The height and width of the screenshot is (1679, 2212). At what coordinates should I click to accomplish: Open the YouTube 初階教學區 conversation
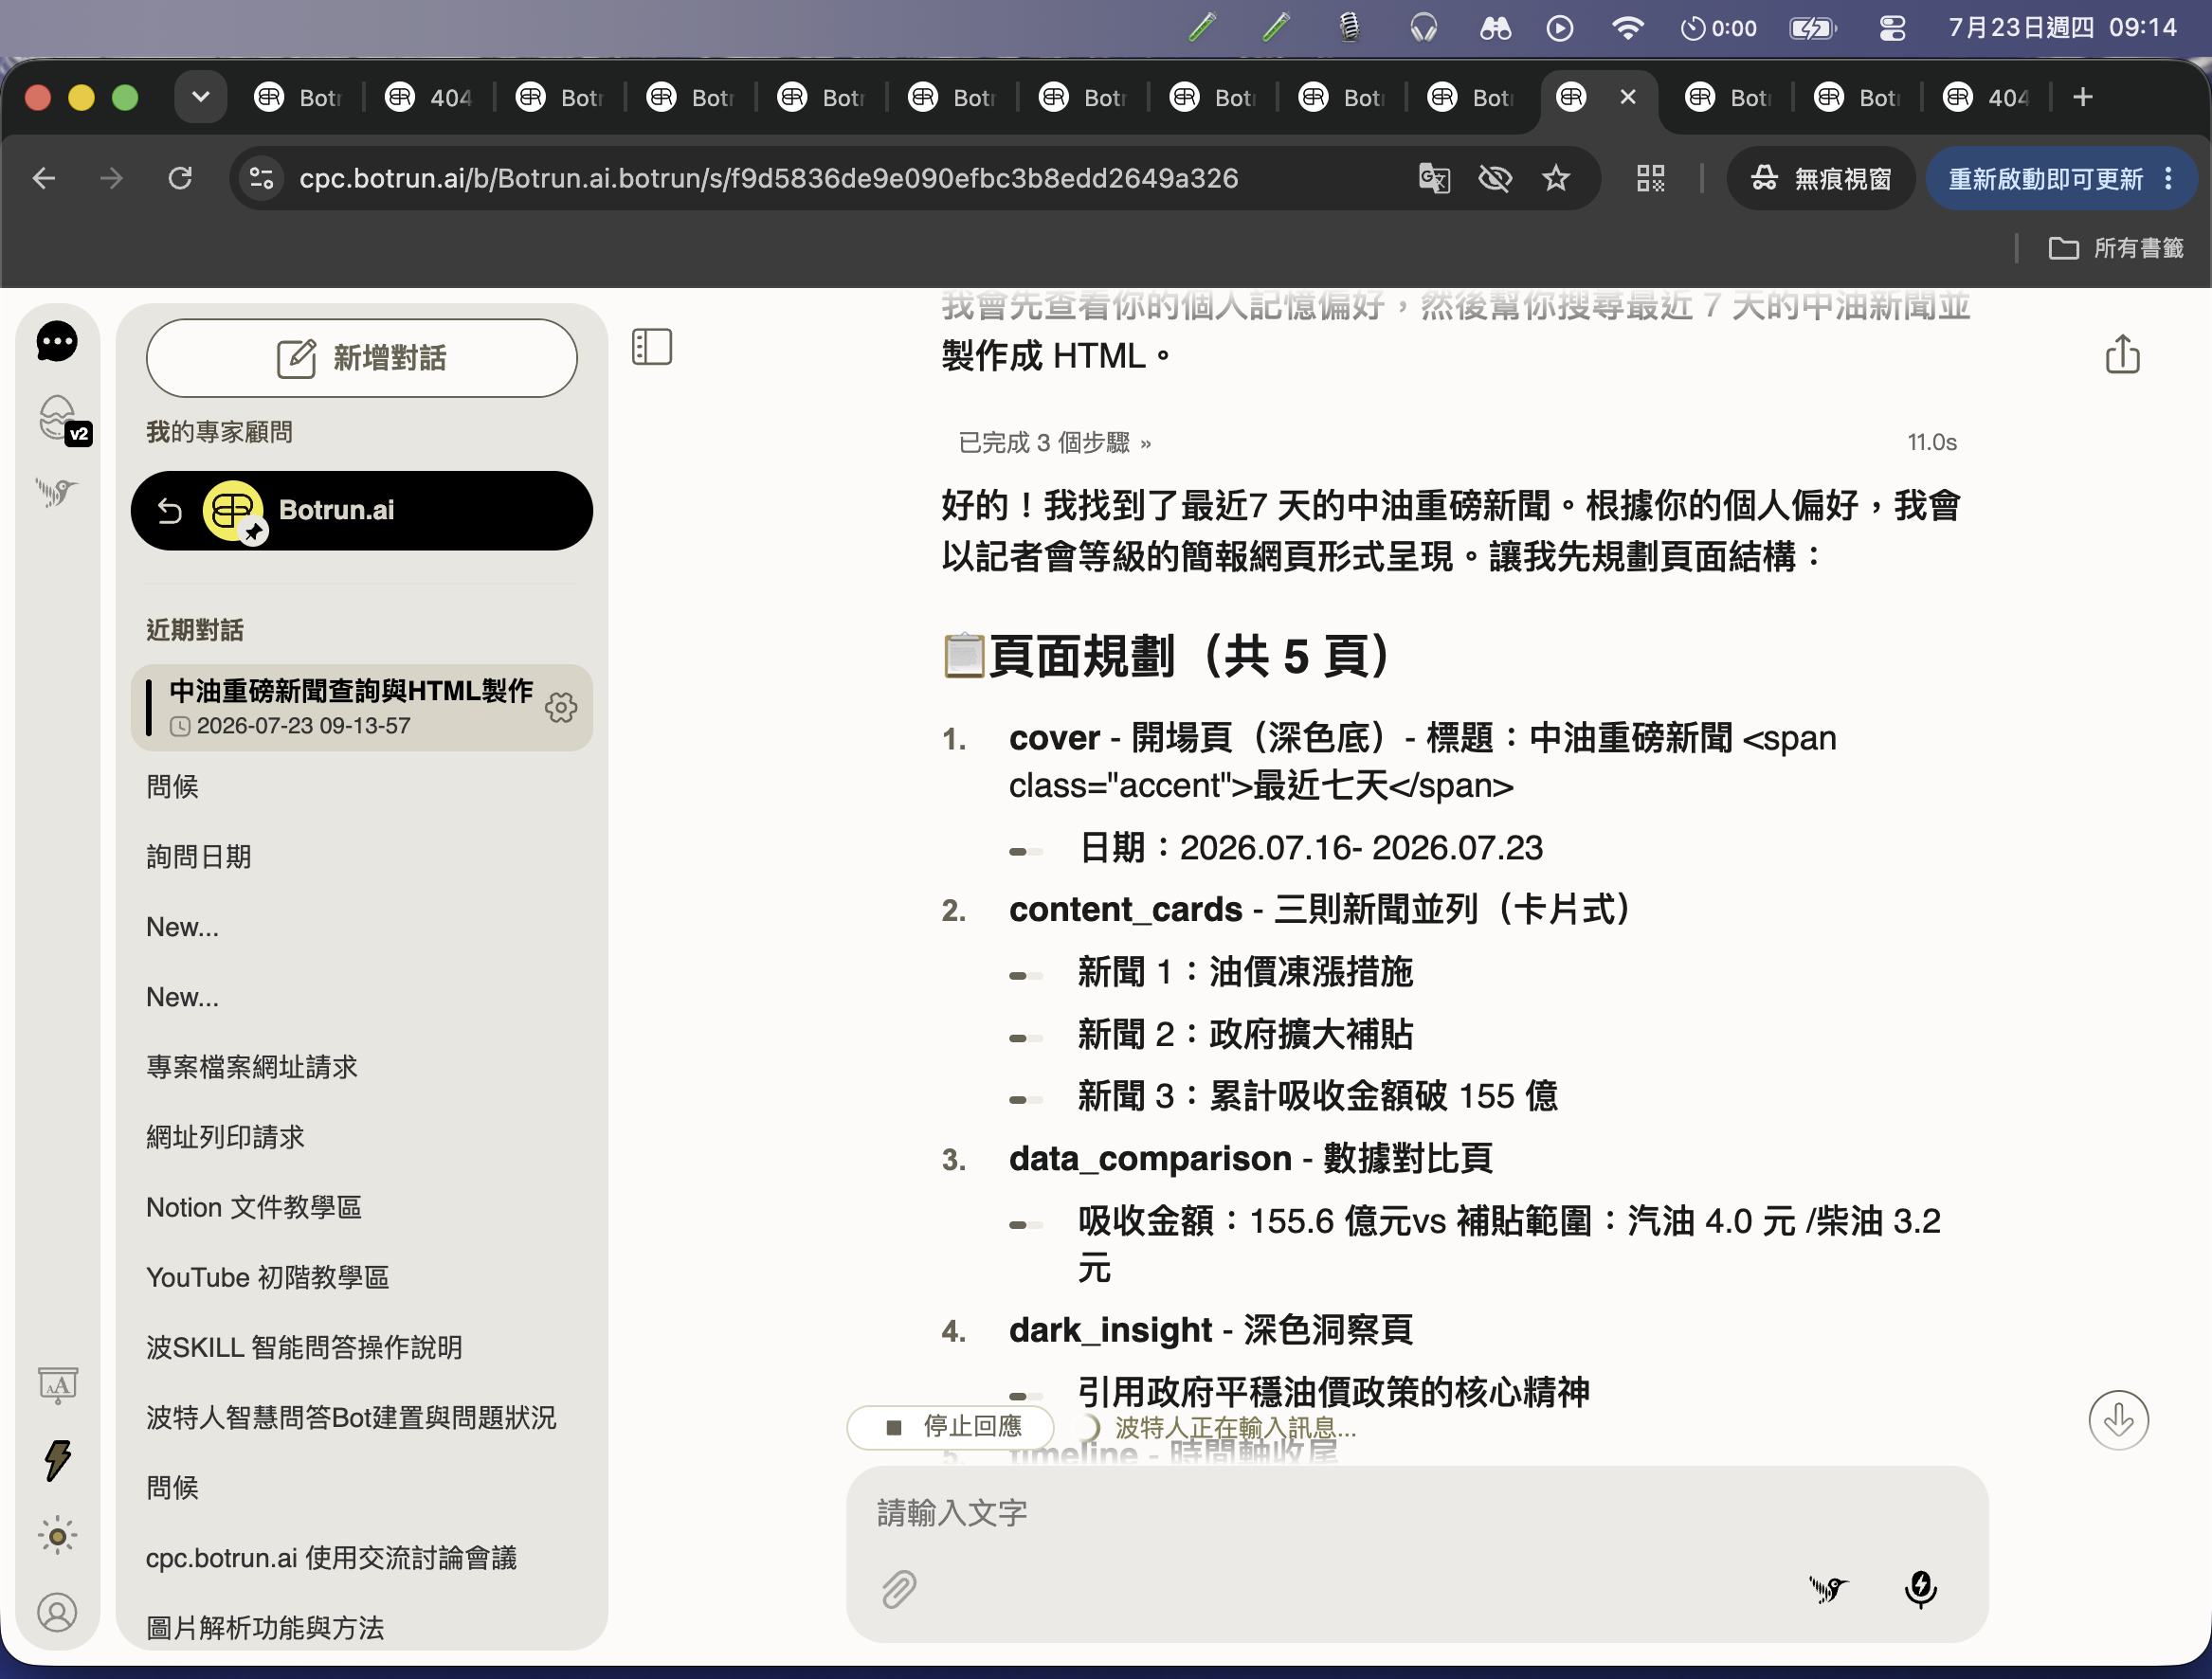[267, 1277]
